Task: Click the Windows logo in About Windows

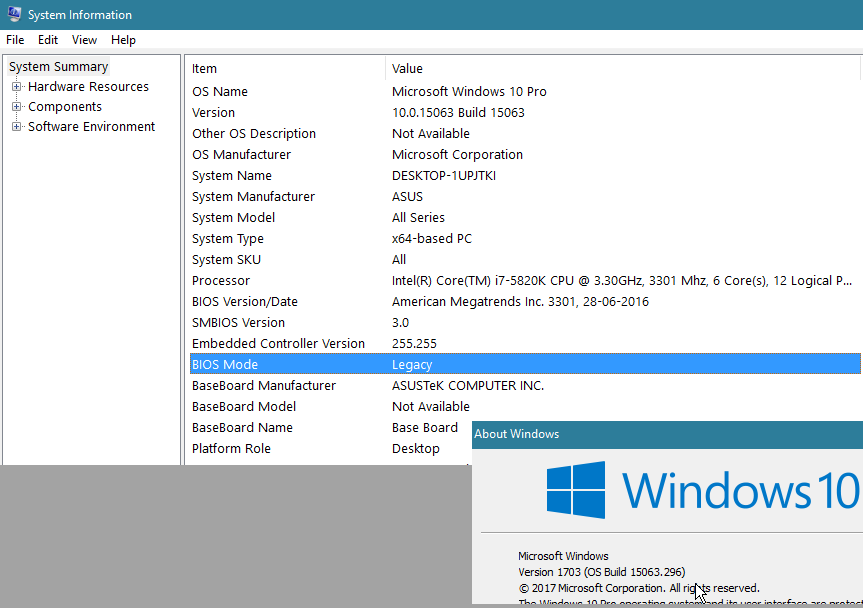Action: [x=576, y=490]
